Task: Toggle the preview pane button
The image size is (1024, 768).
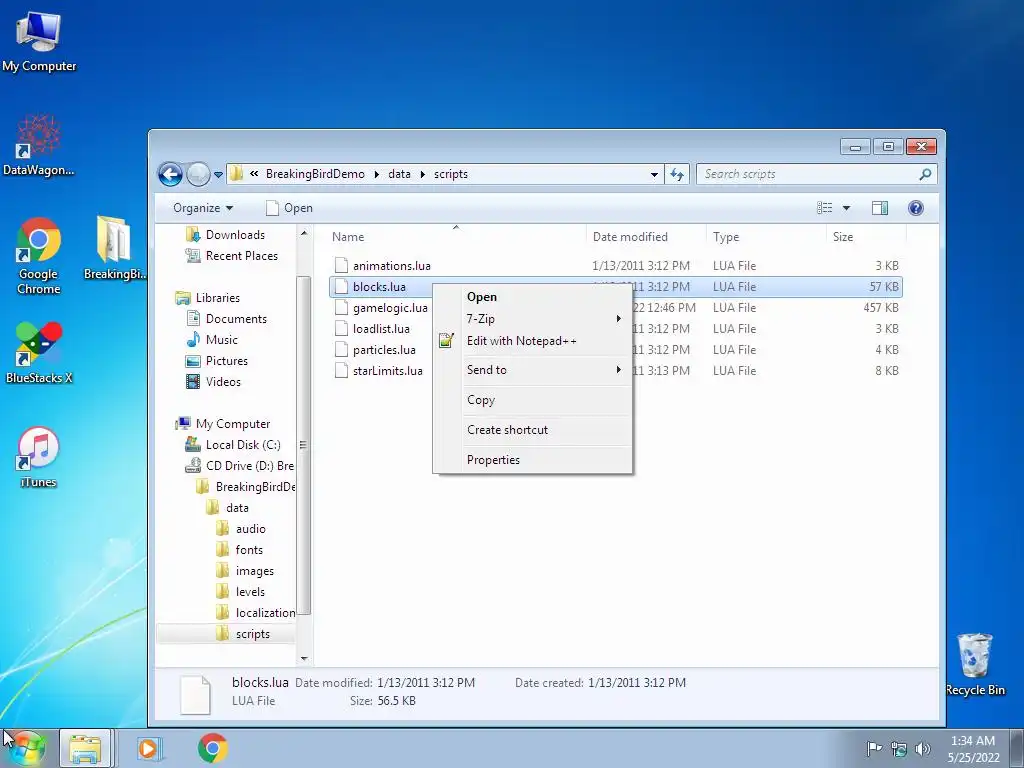Action: pyautogui.click(x=880, y=208)
